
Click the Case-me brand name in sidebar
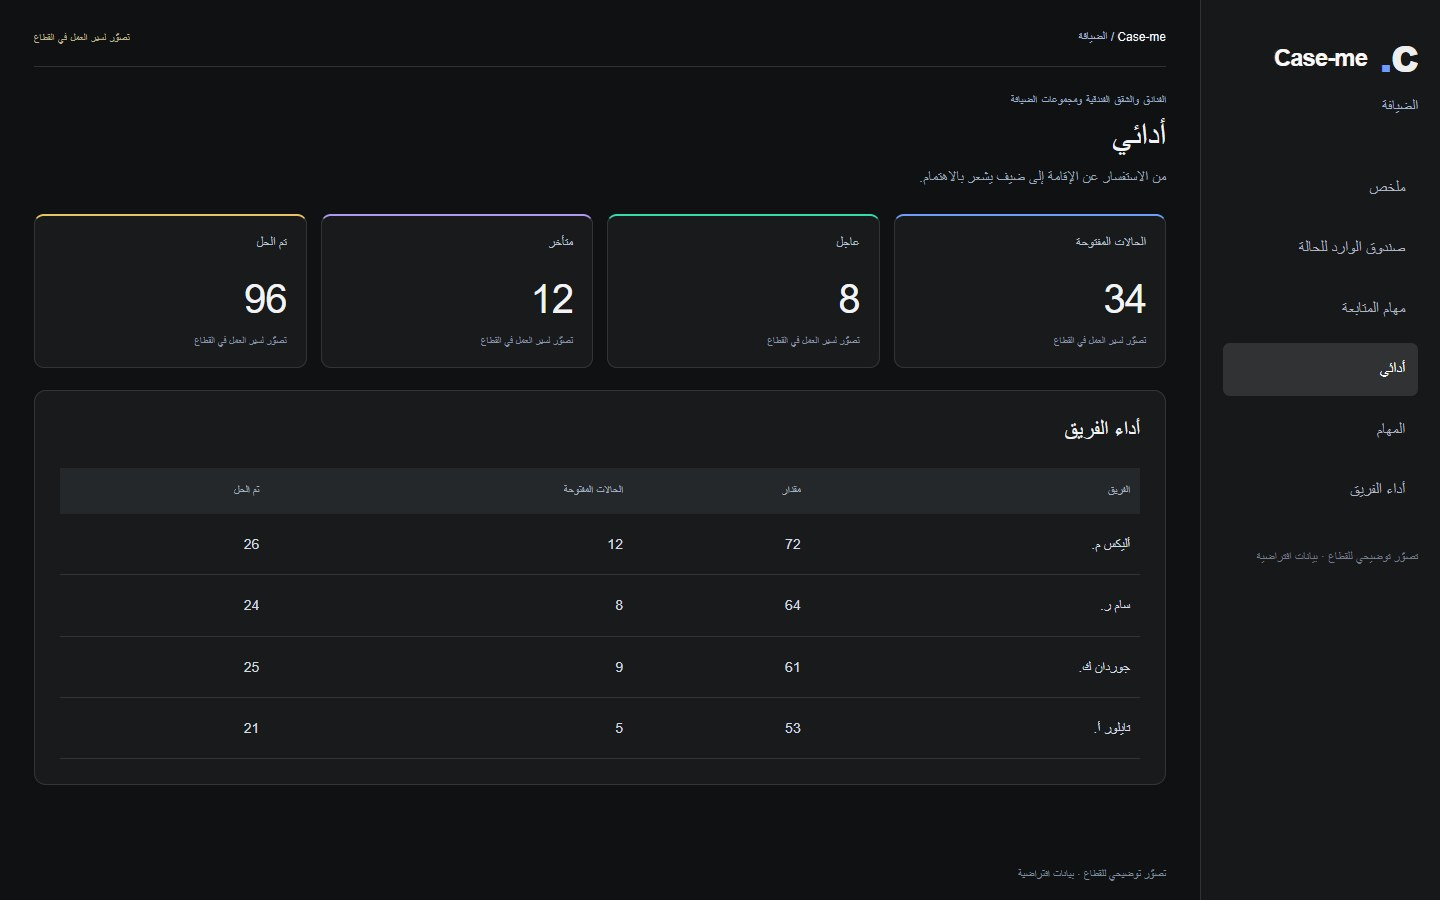click(1320, 58)
